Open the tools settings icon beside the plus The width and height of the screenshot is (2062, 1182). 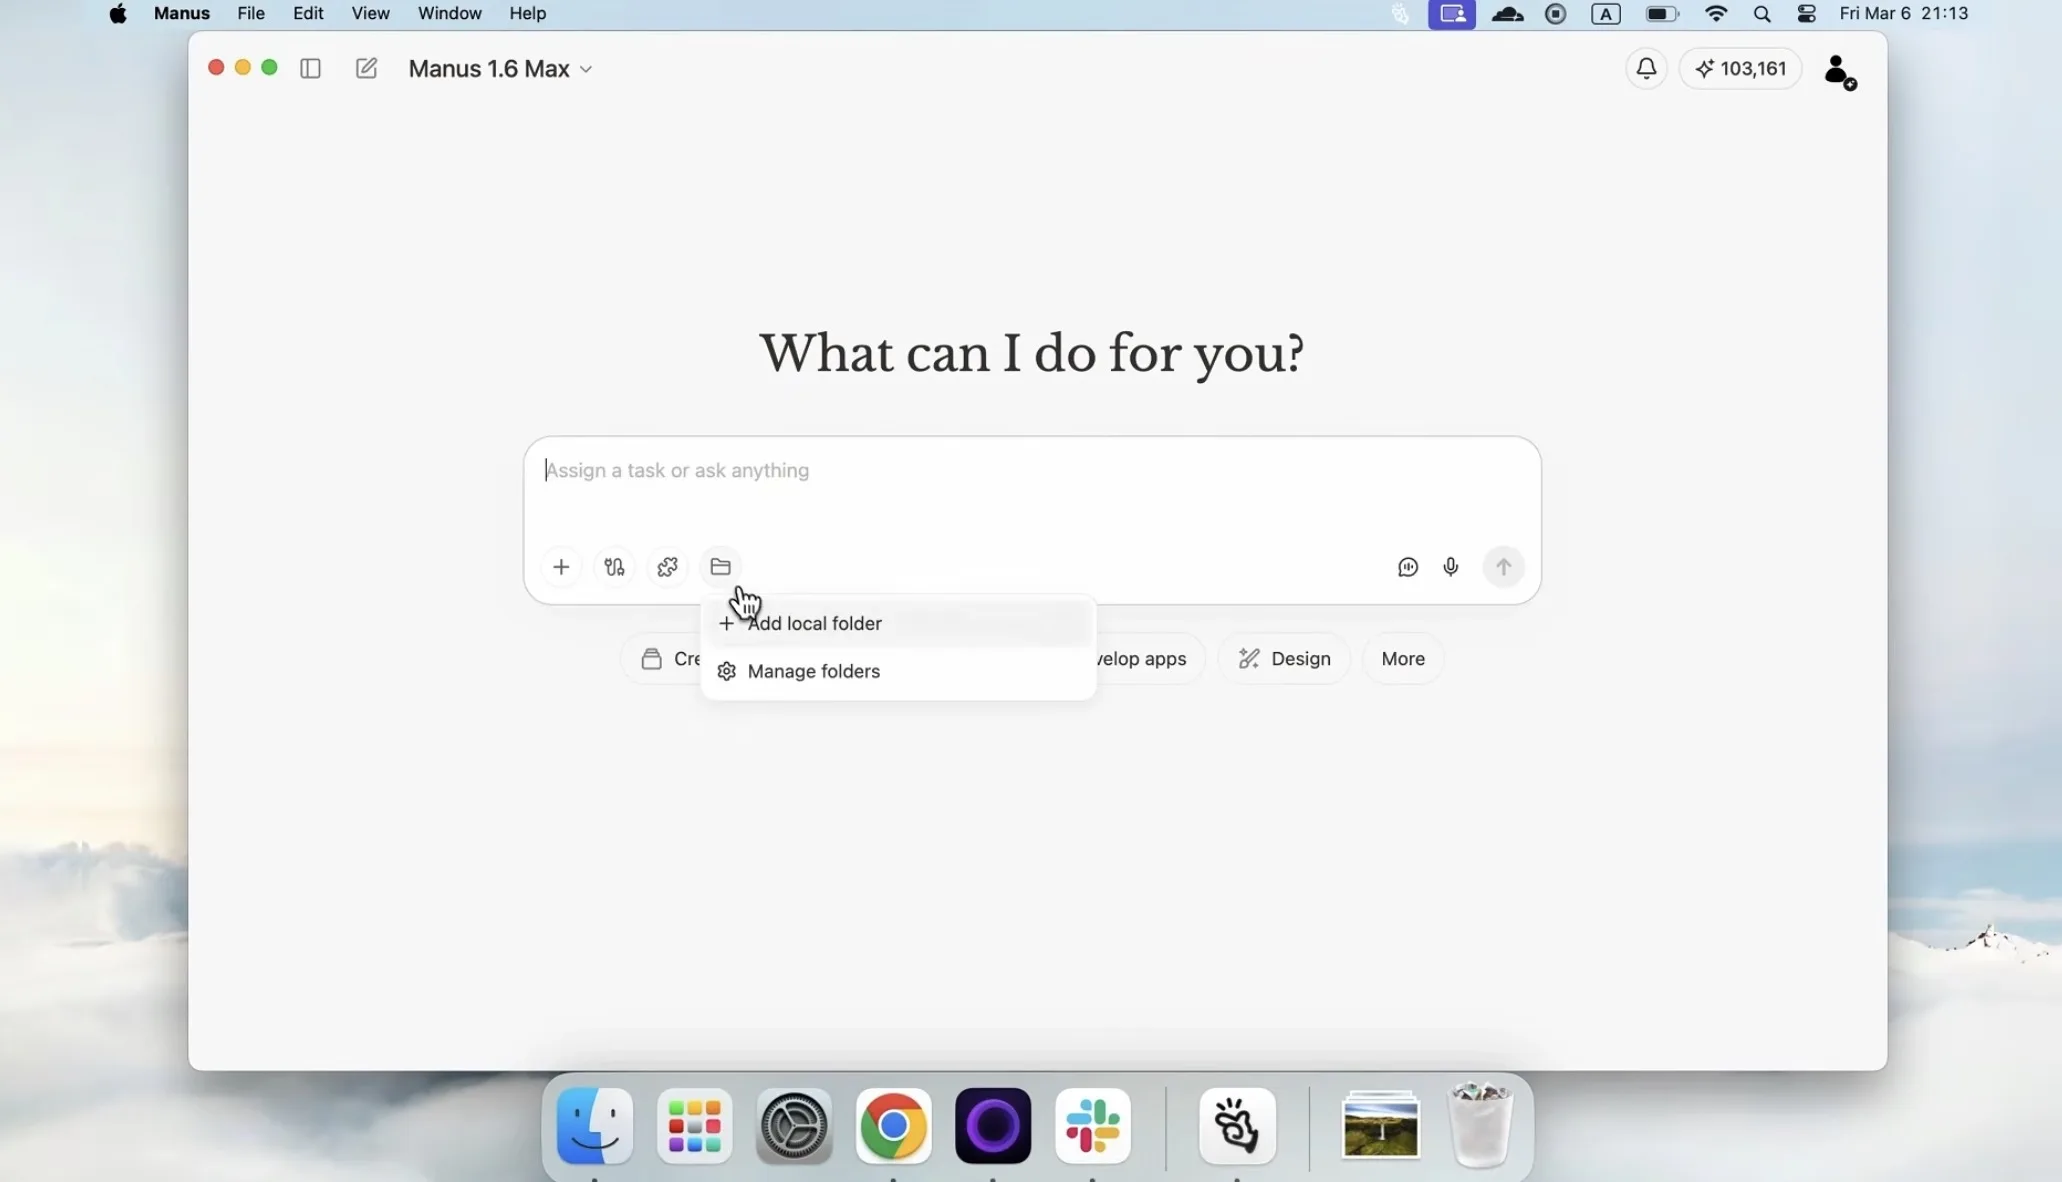614,567
